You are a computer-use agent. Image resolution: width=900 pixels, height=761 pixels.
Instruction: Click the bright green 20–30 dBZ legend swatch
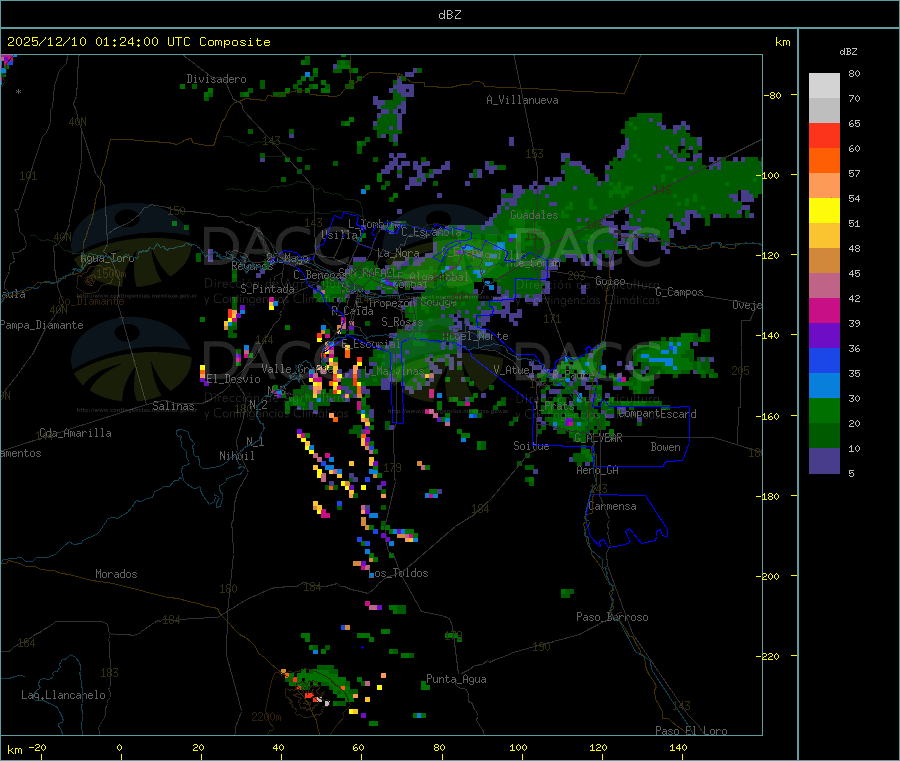coord(824,410)
